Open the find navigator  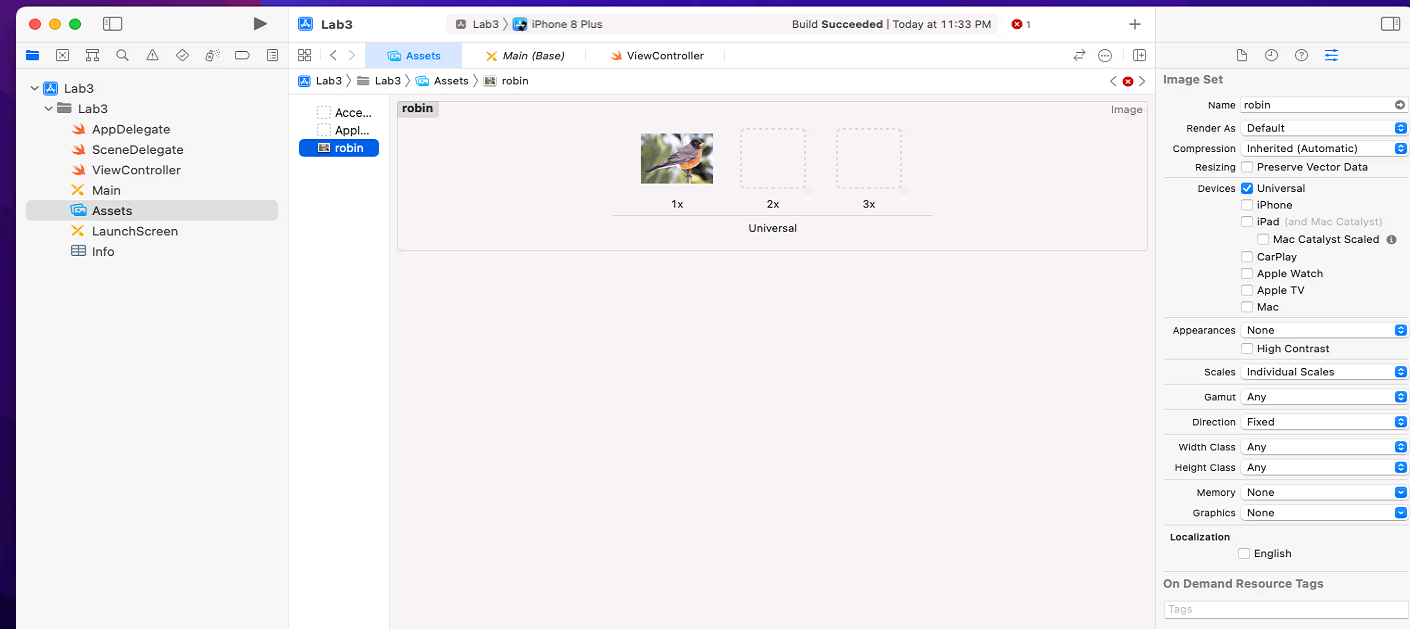122,55
